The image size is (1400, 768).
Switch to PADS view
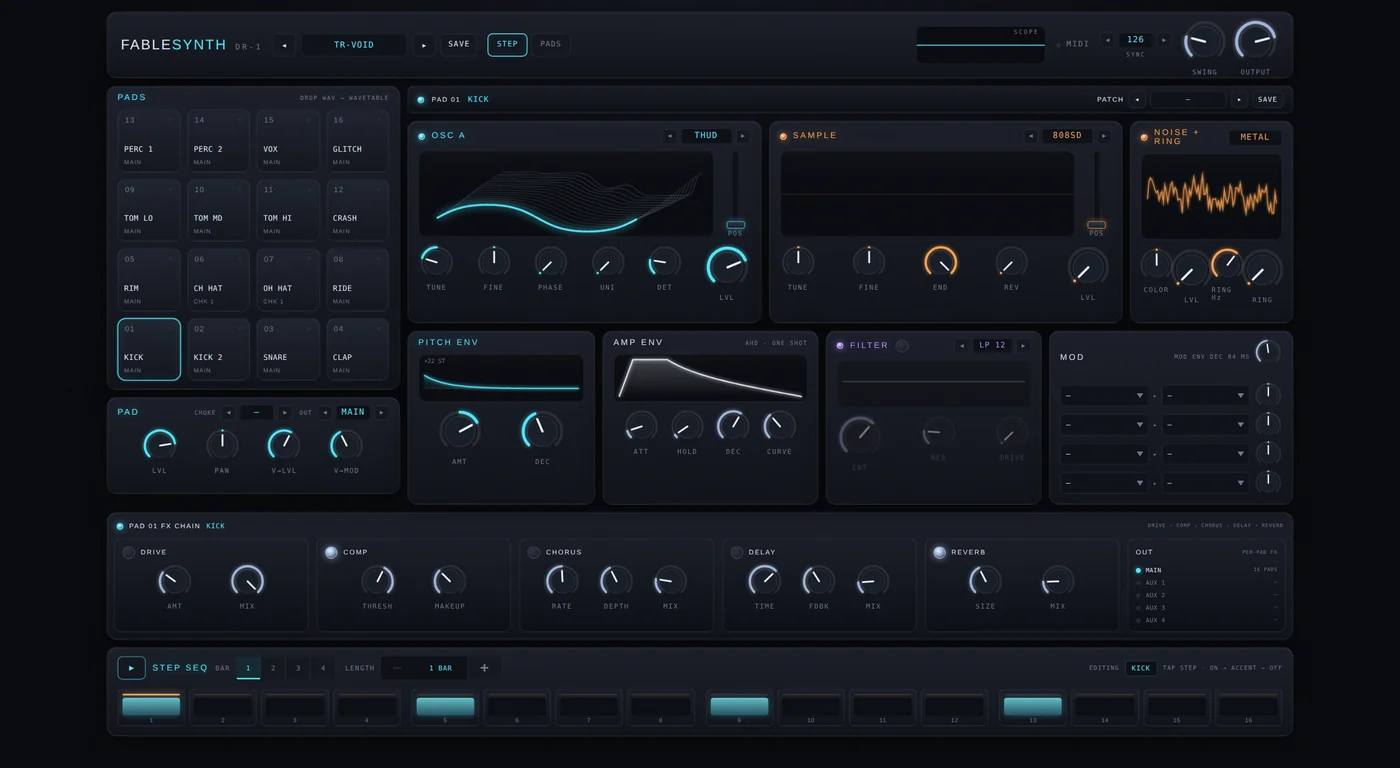pos(551,45)
